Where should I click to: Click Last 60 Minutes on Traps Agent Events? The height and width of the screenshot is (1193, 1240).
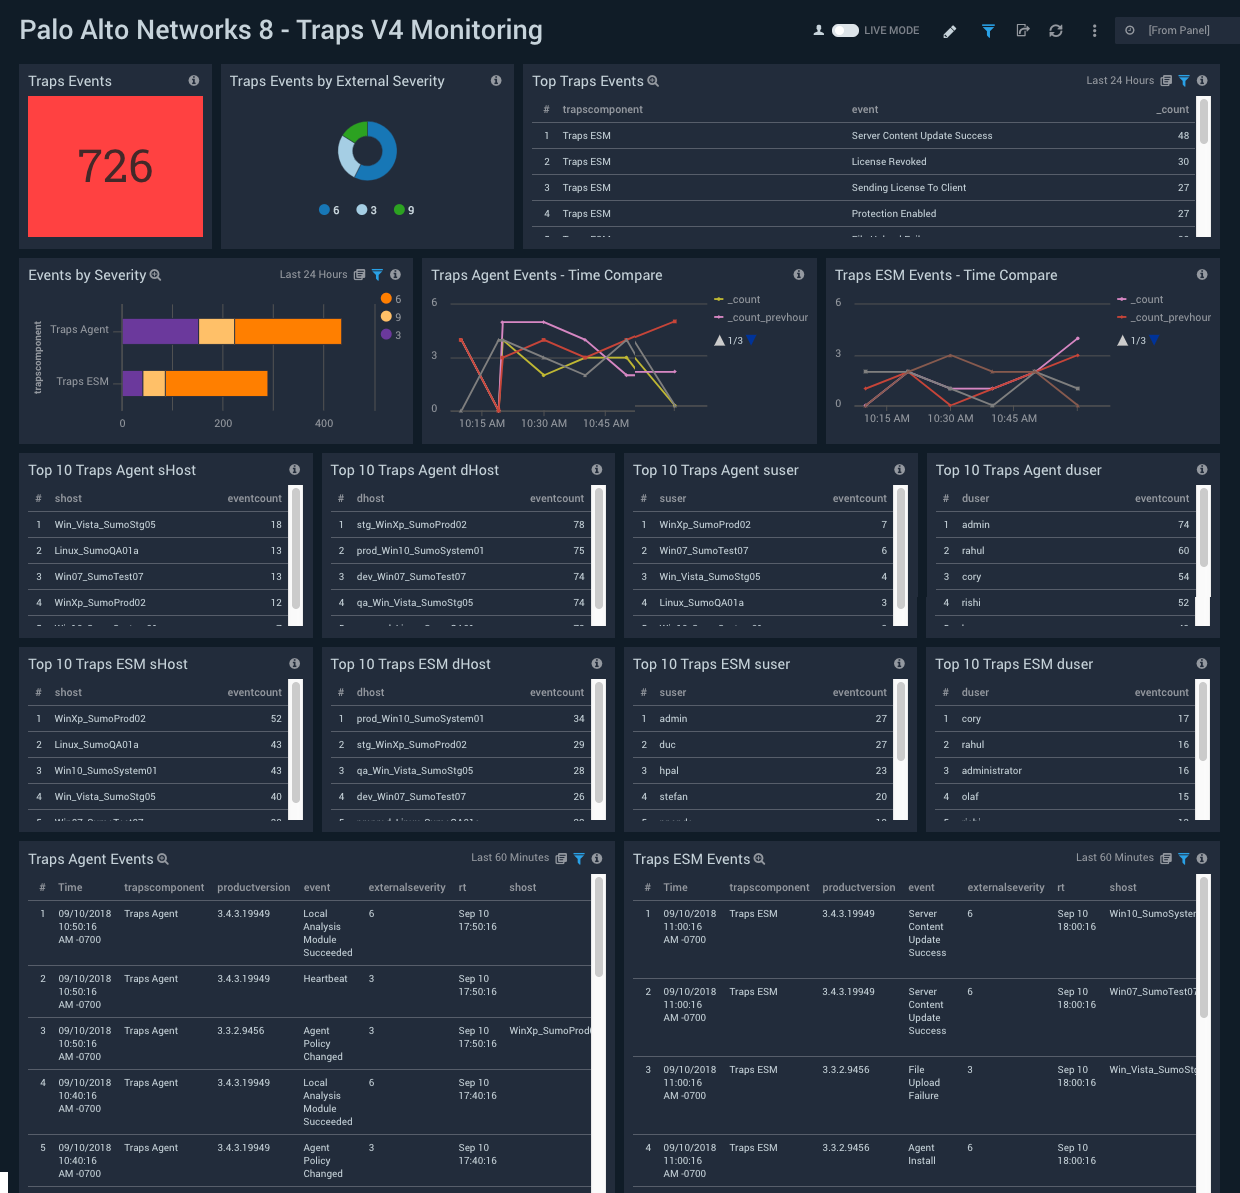coord(509,858)
